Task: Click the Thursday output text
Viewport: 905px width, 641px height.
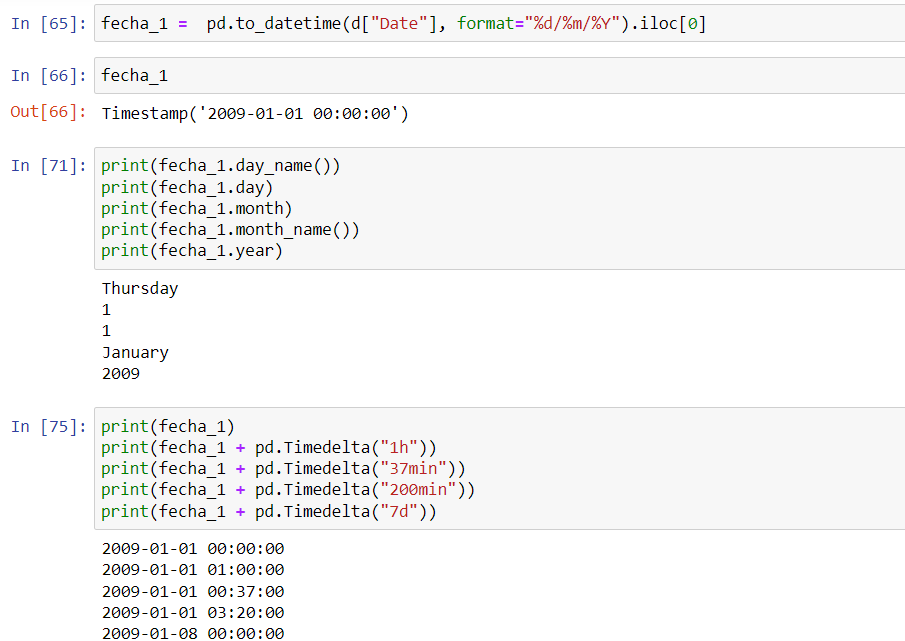Action: 140,289
